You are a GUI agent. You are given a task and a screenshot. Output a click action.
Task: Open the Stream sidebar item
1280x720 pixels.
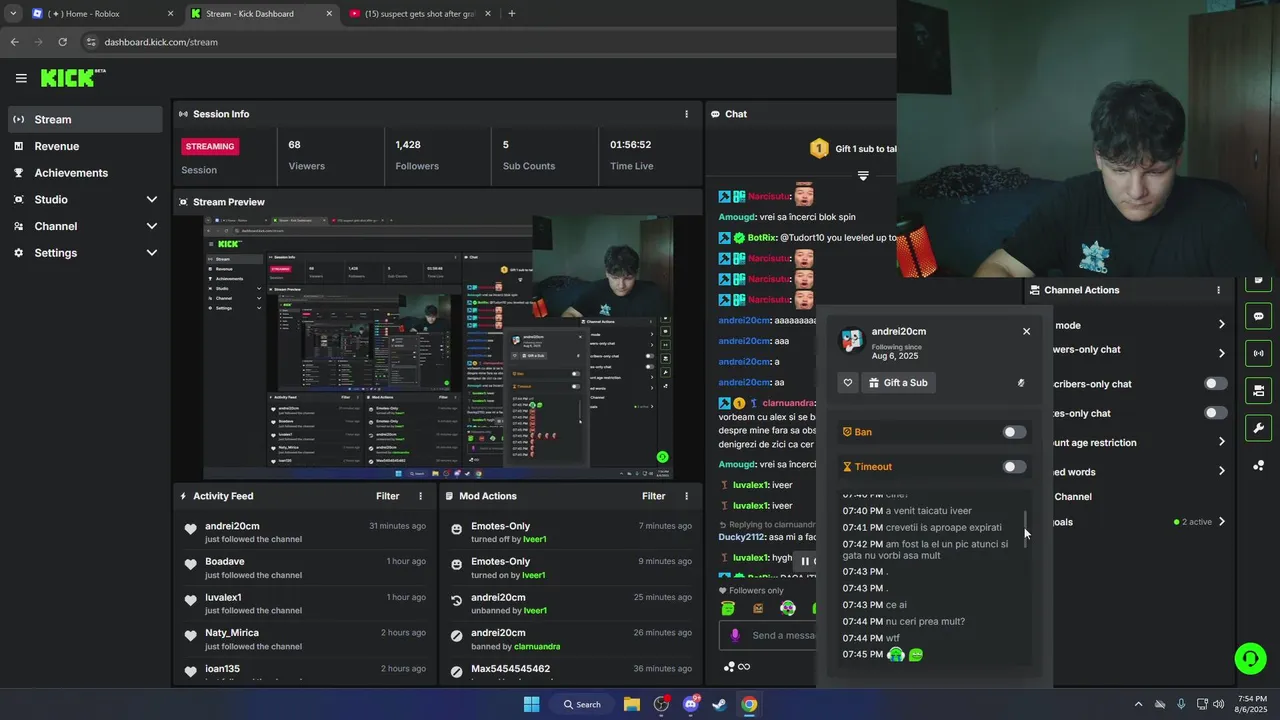tap(85, 119)
